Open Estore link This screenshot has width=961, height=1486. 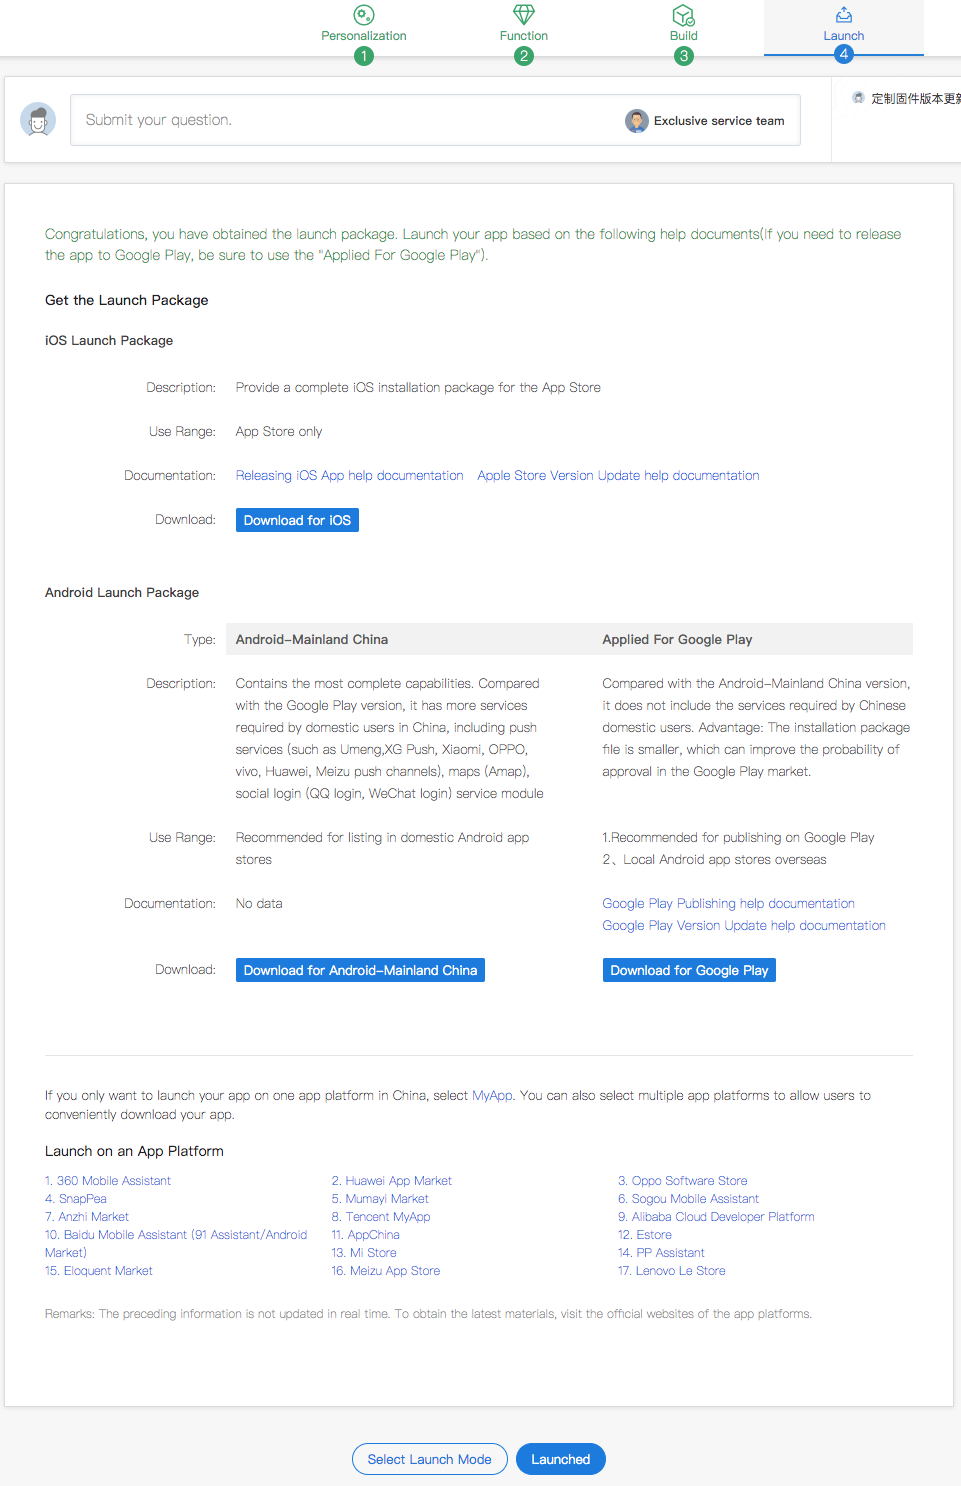coord(645,1235)
